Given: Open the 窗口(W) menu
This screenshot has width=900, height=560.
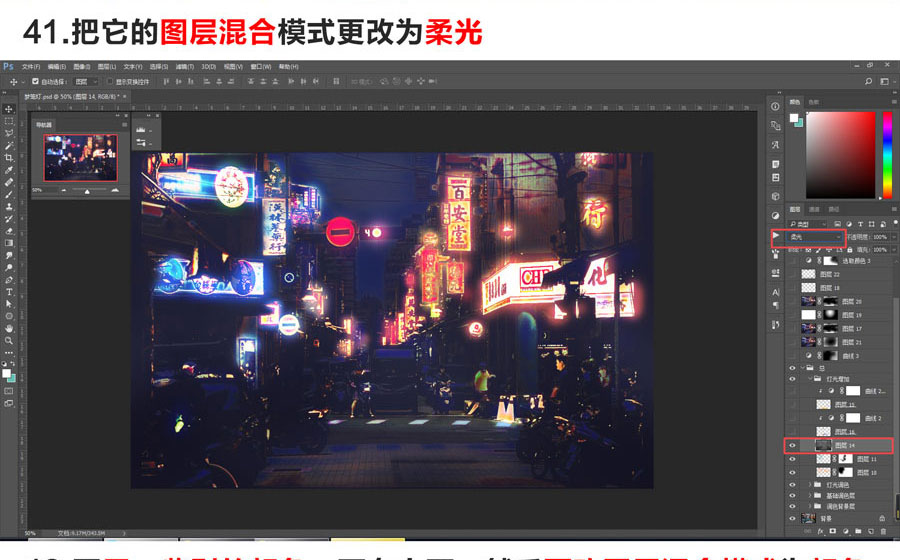Looking at the screenshot, I should point(261,67).
